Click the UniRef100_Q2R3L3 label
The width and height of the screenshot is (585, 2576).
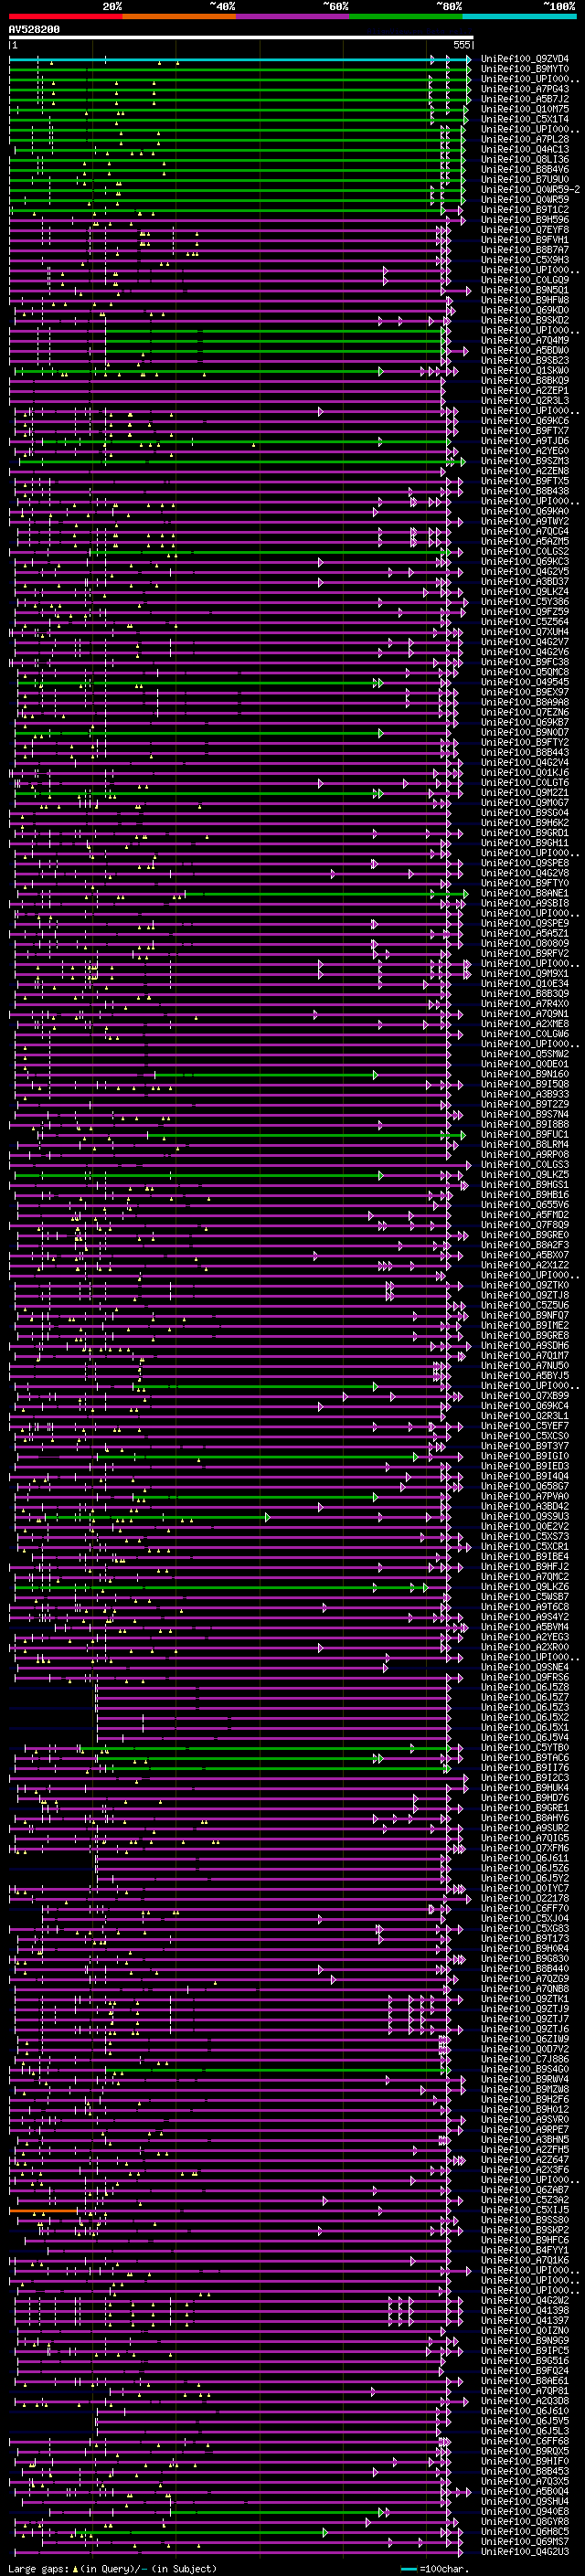[525, 400]
